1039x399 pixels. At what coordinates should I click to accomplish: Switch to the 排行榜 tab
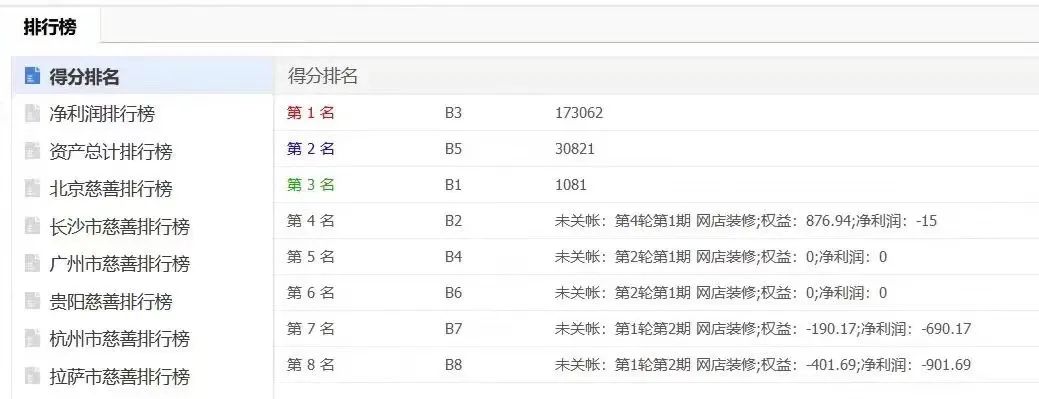pyautogui.click(x=50, y=27)
